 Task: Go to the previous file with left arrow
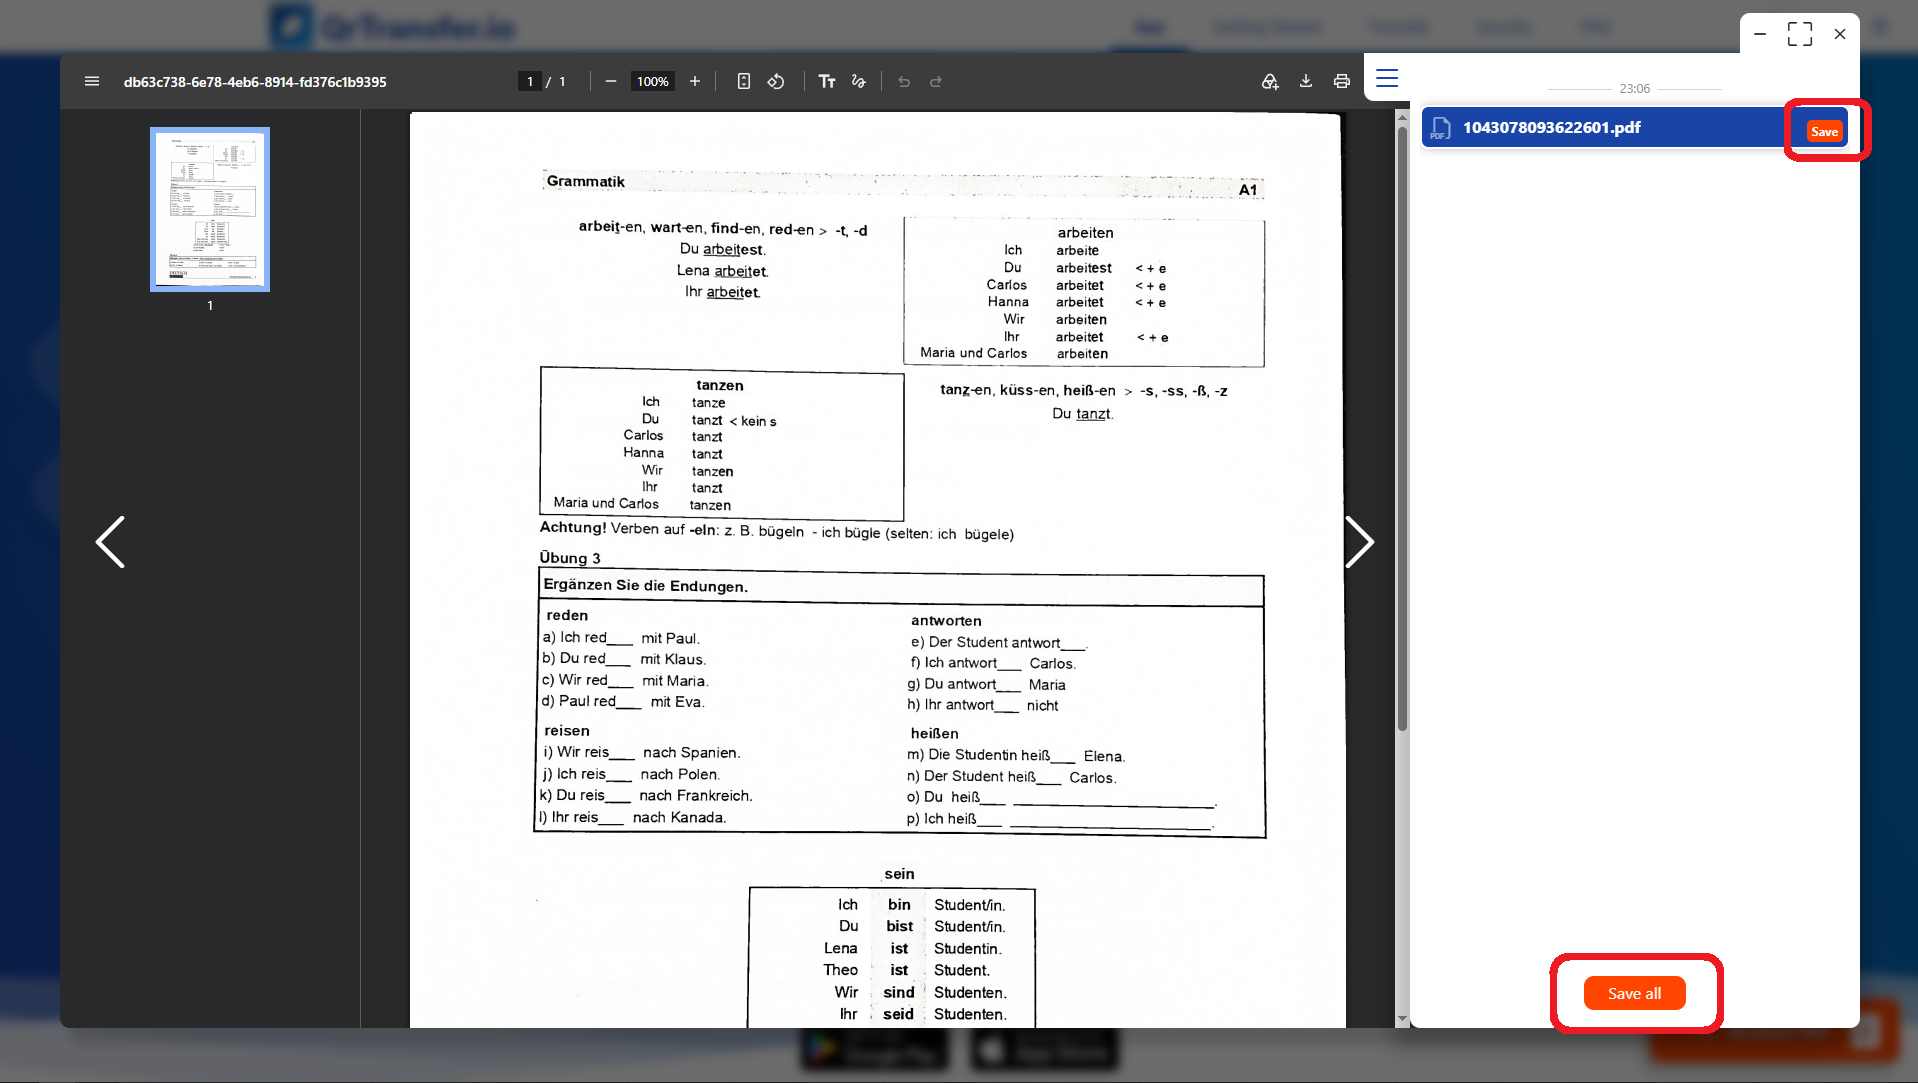111,542
